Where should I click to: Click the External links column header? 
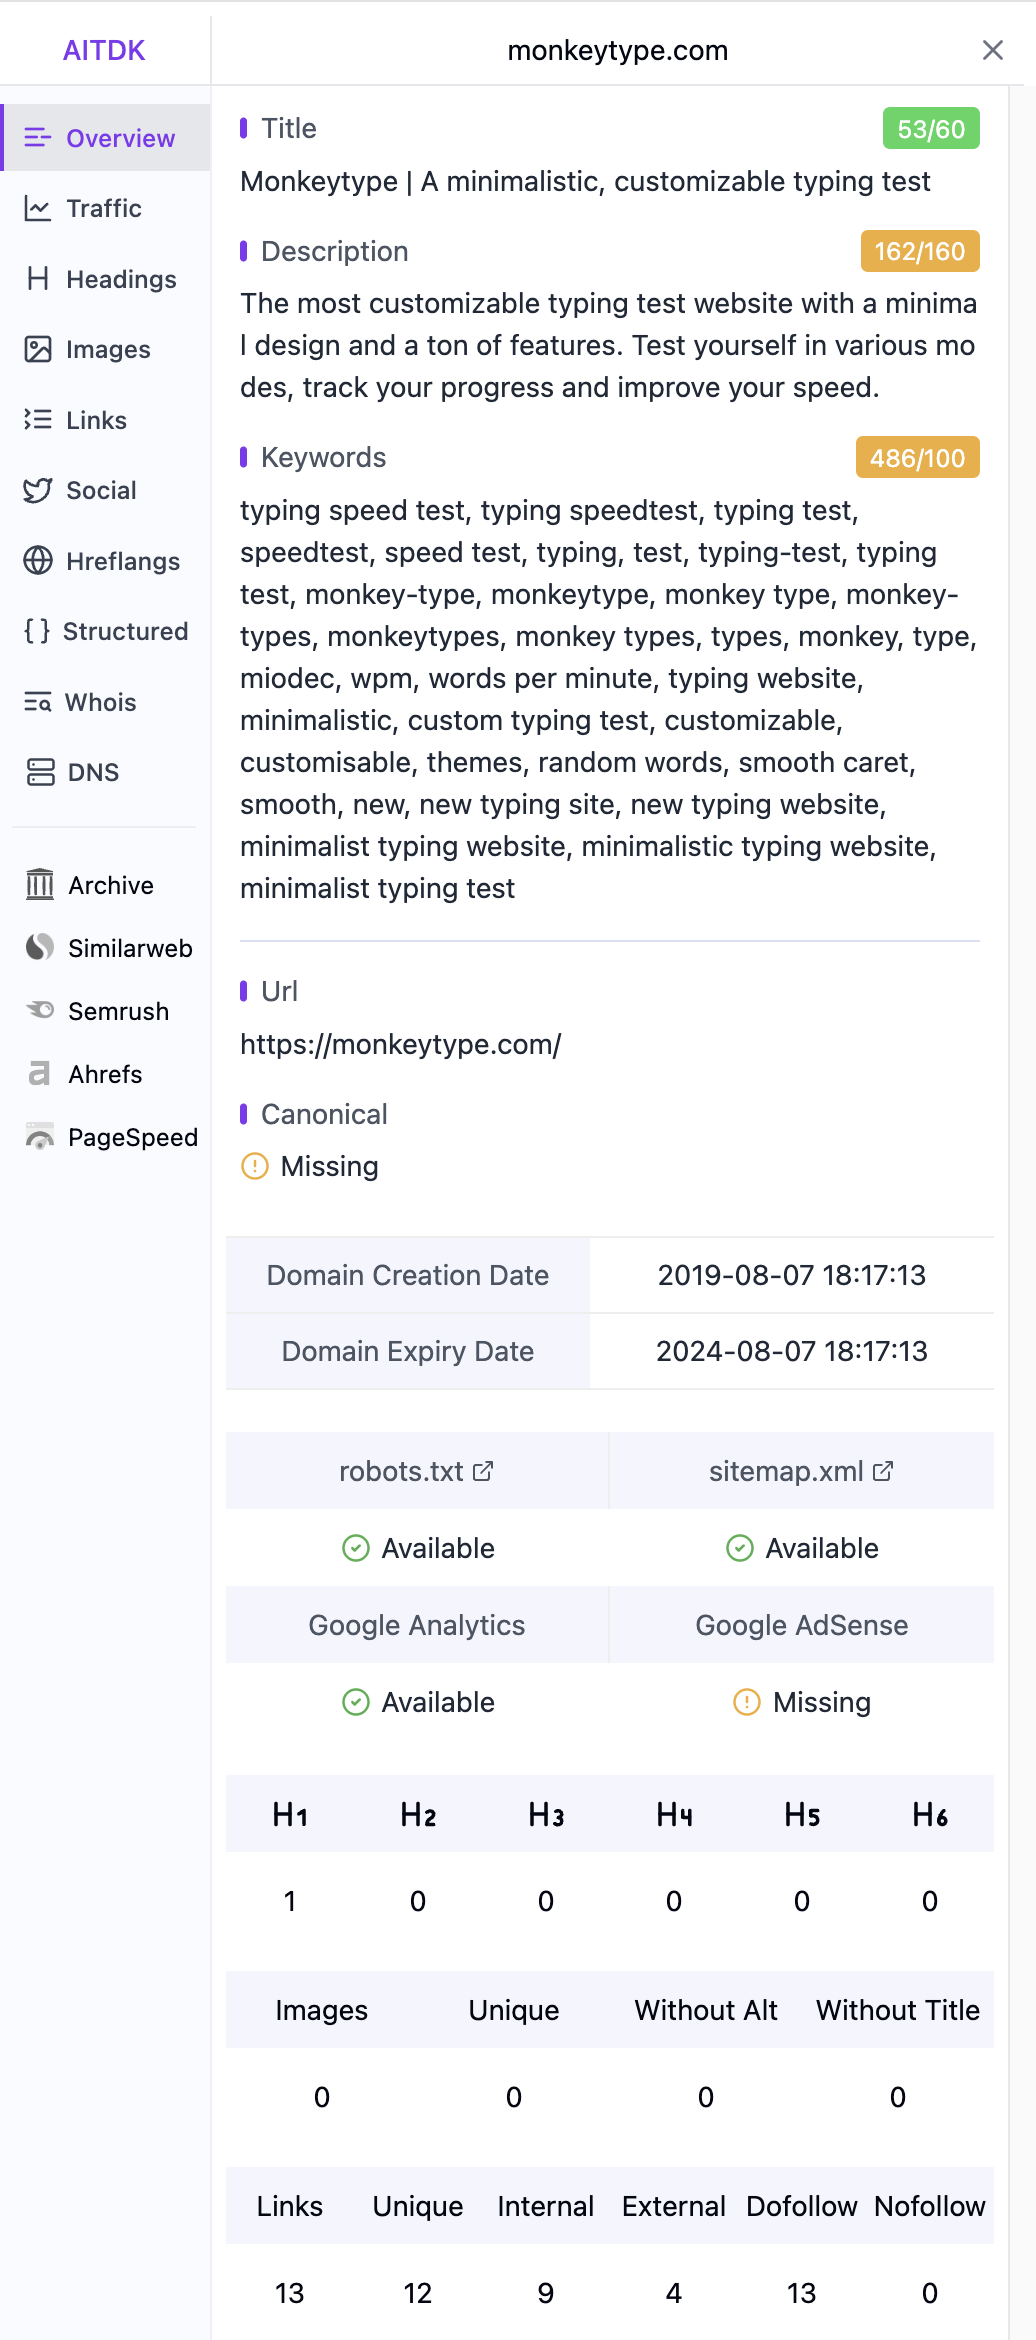click(674, 2206)
